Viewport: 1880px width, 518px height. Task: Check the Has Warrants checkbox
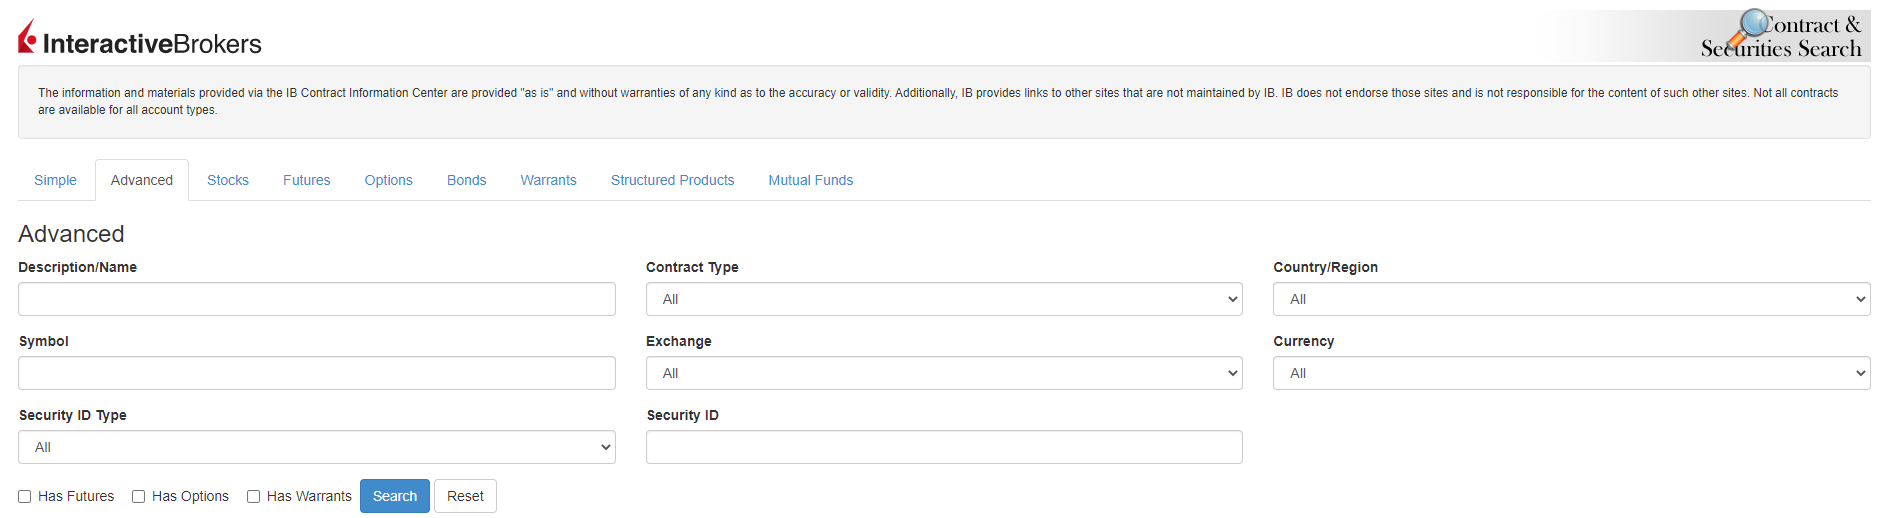(254, 497)
